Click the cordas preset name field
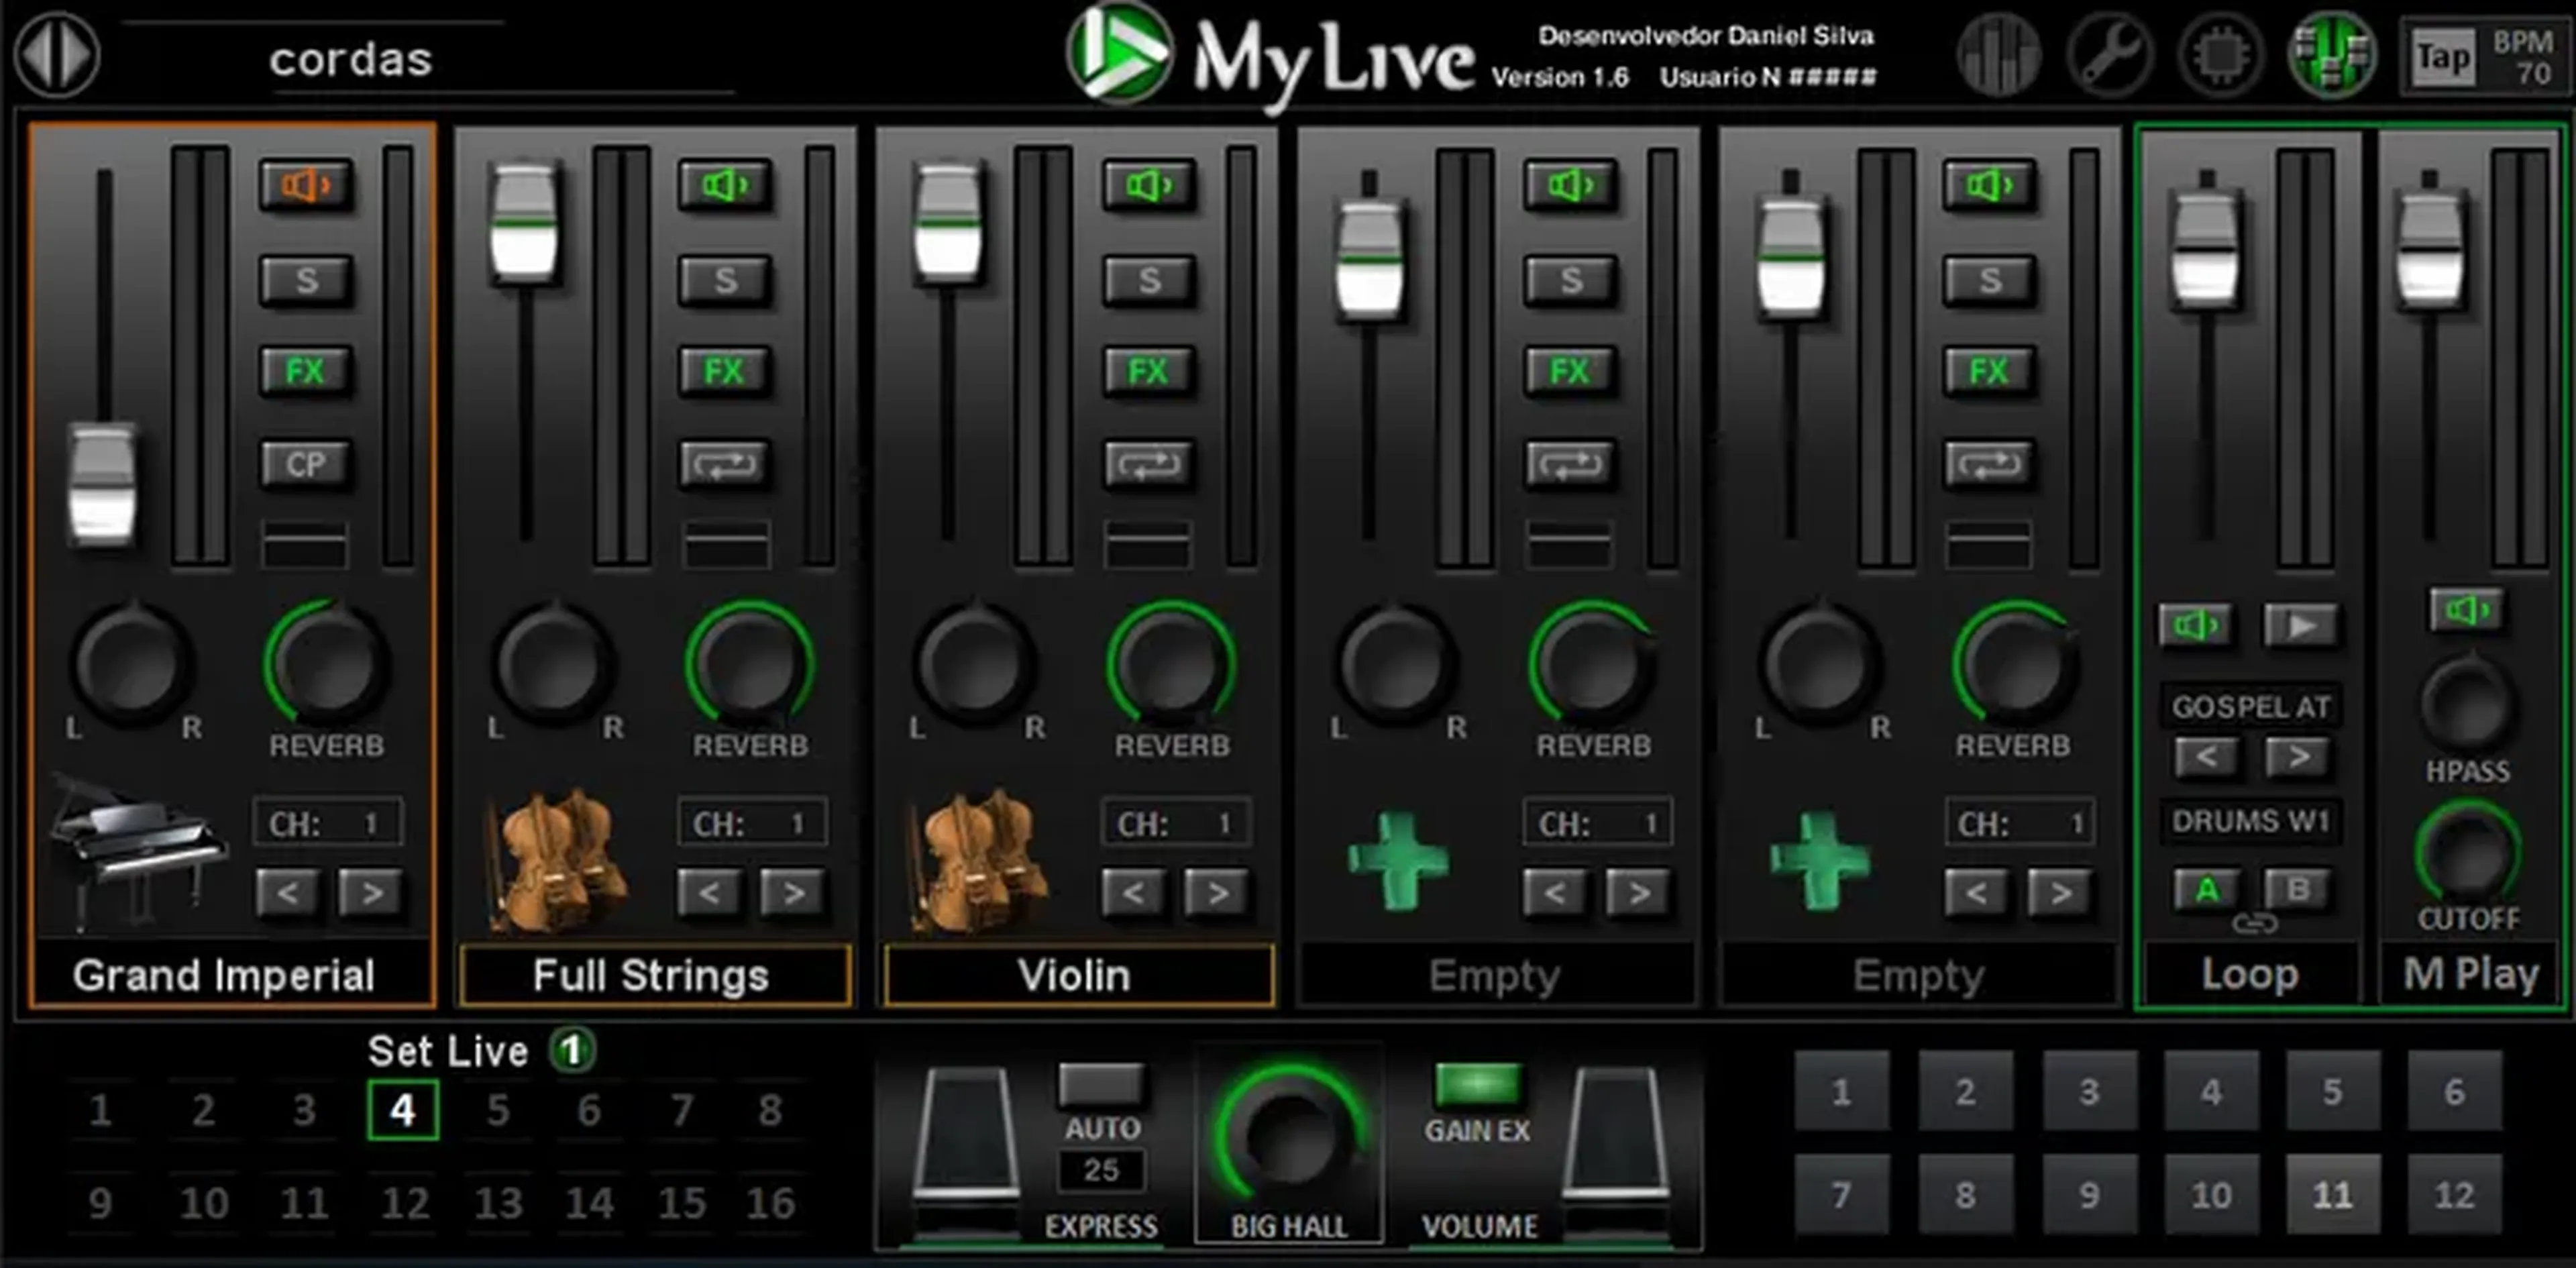The height and width of the screenshot is (1268, 2576). pos(350,60)
